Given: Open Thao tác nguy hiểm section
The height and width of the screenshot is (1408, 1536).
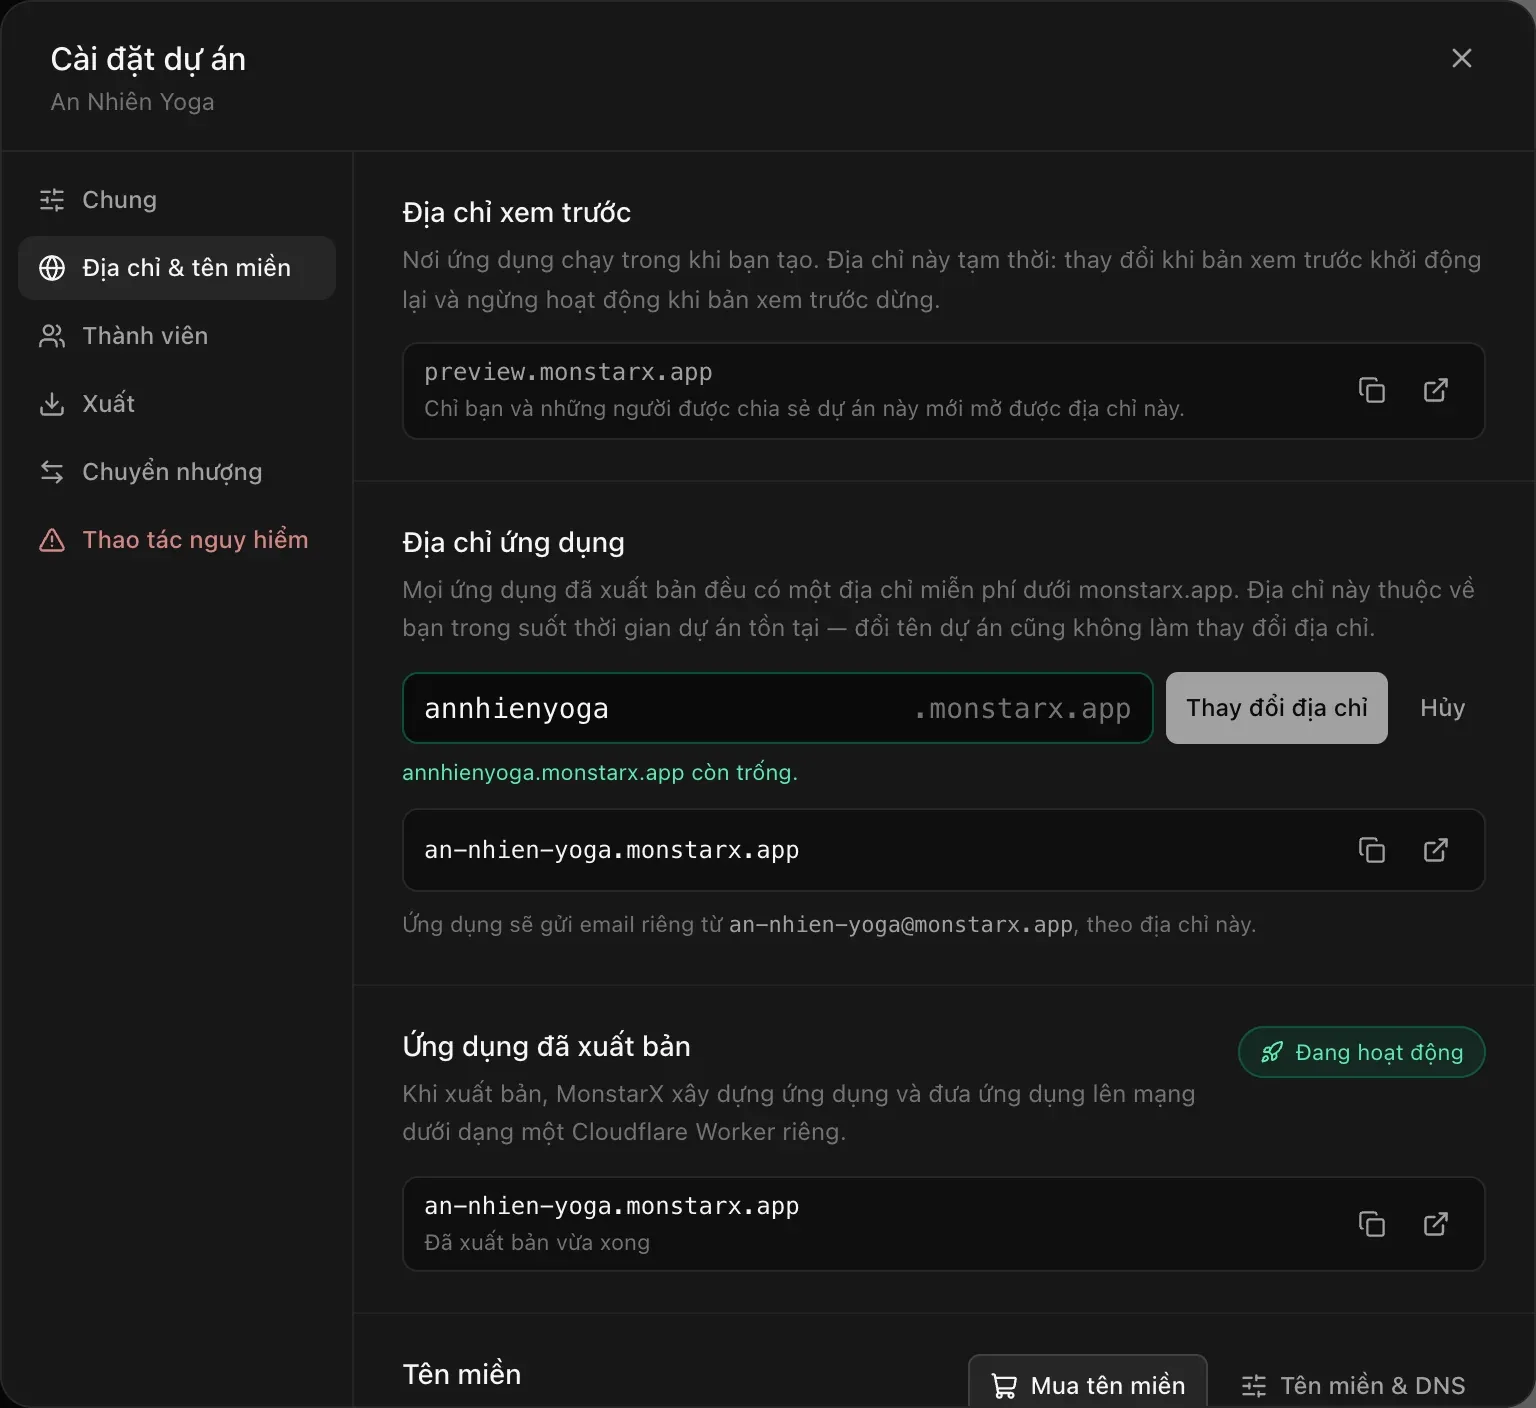Looking at the screenshot, I should [177, 540].
